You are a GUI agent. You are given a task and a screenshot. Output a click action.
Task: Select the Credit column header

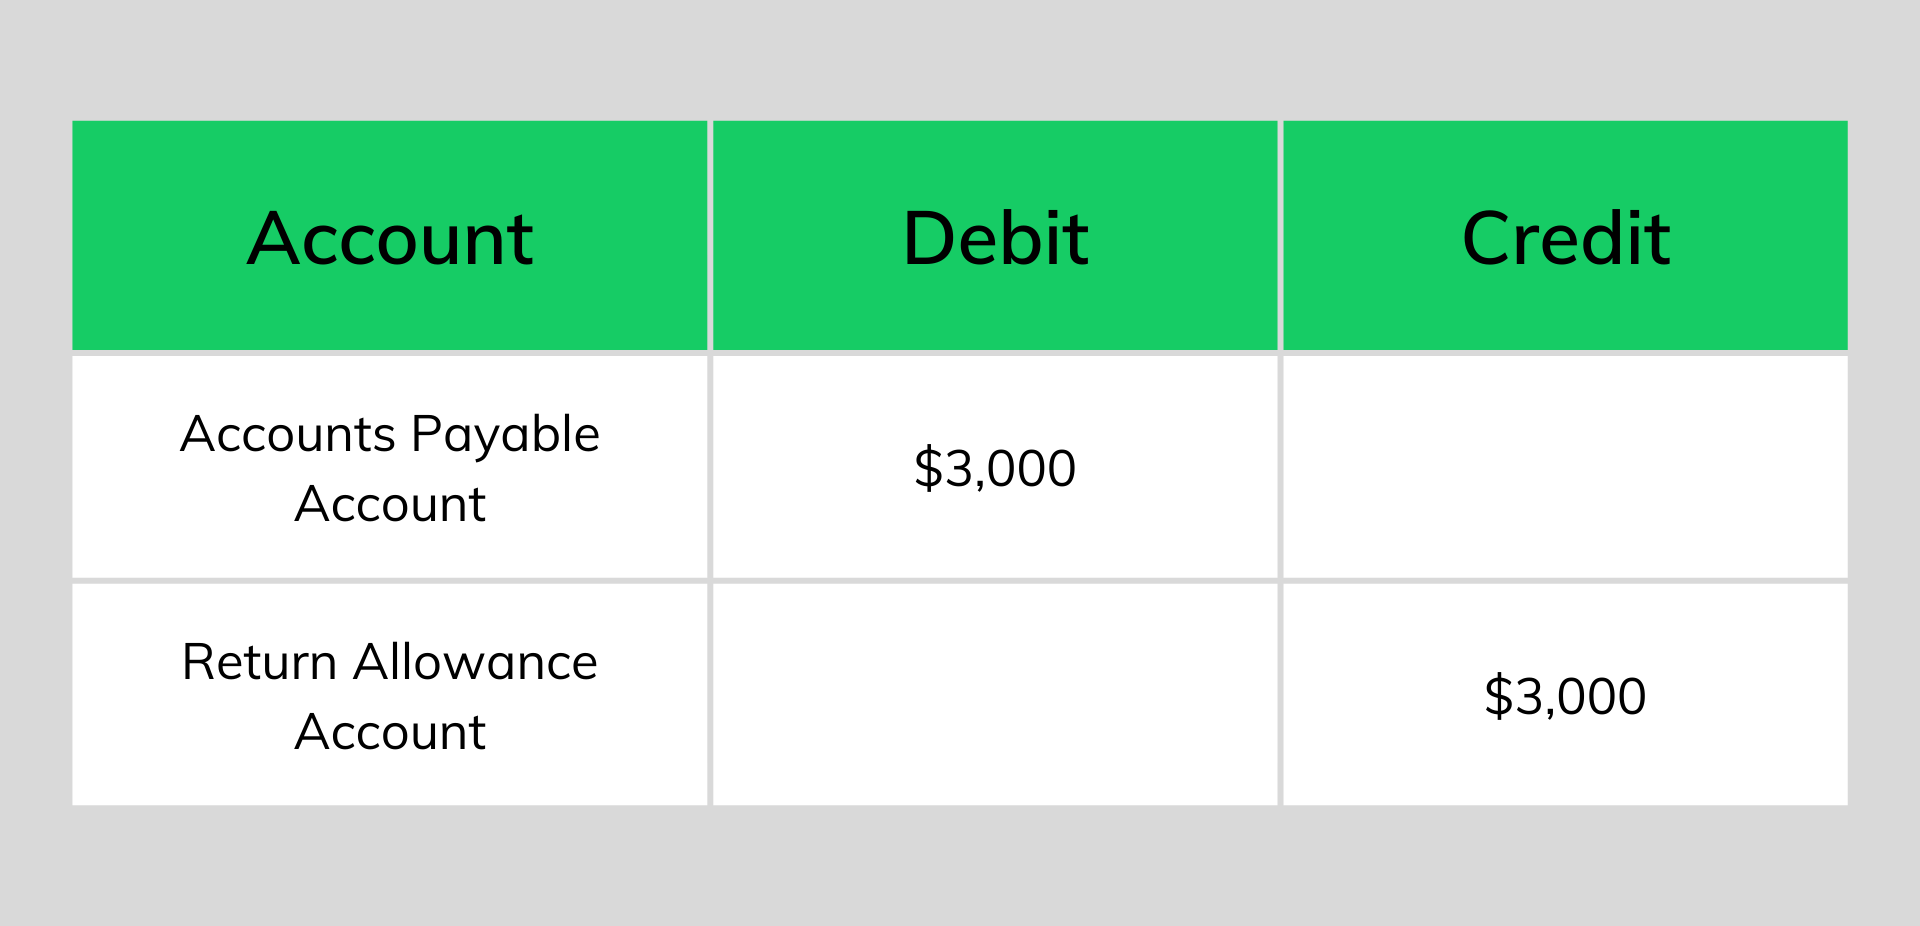1565,236
